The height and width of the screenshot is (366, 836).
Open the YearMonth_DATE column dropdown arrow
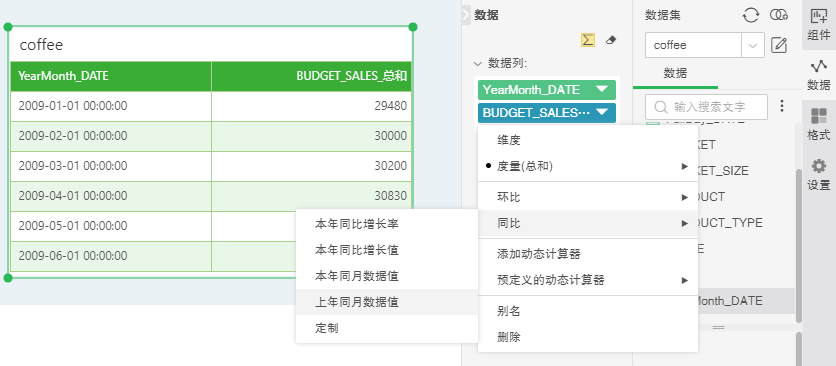coord(602,90)
